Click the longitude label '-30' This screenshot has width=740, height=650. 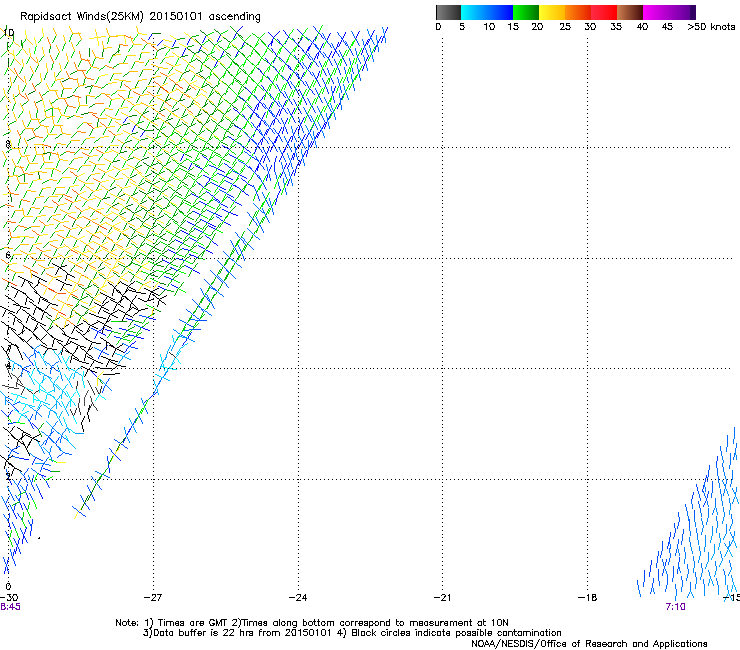9,598
